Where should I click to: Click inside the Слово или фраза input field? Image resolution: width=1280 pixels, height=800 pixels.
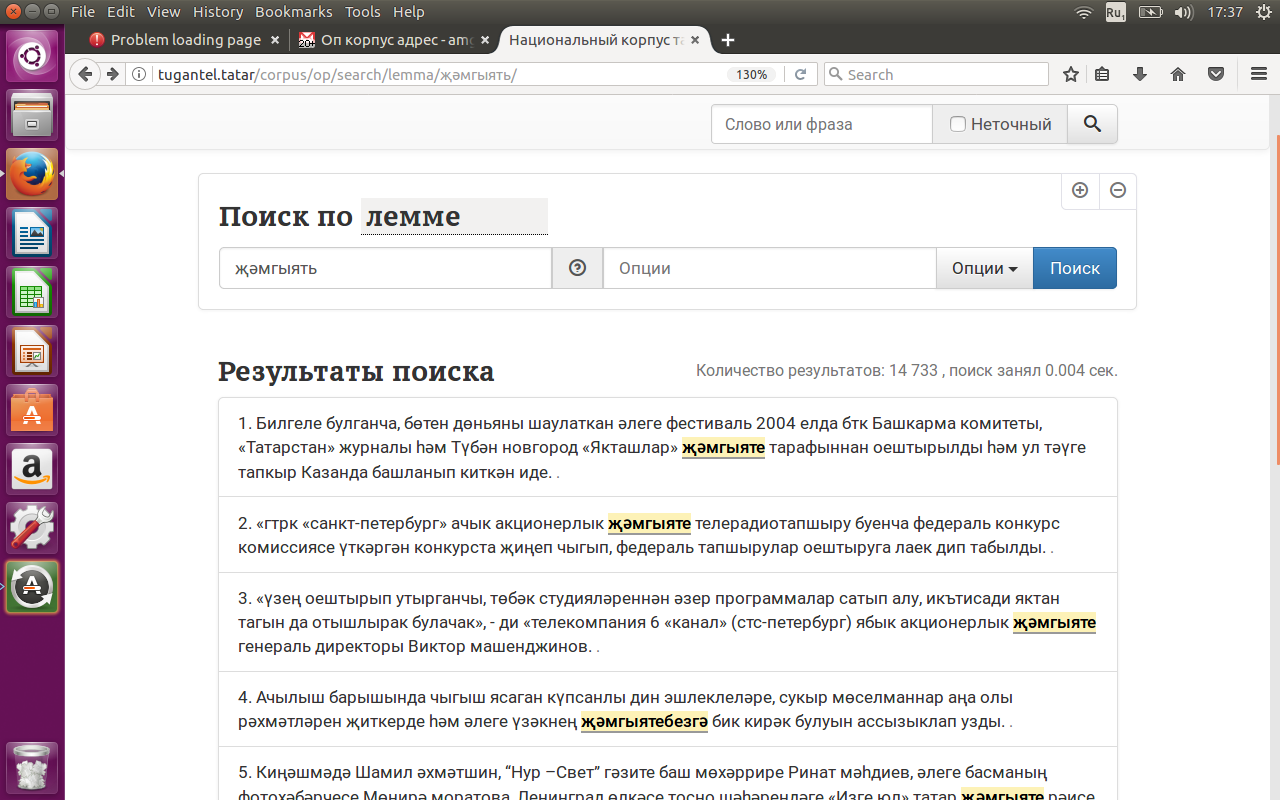point(820,123)
